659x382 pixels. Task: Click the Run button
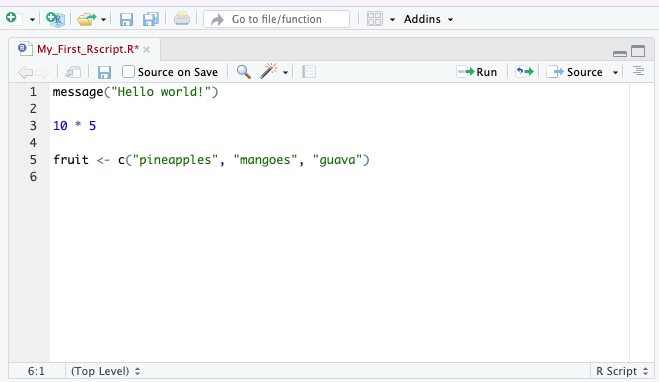pyautogui.click(x=477, y=72)
